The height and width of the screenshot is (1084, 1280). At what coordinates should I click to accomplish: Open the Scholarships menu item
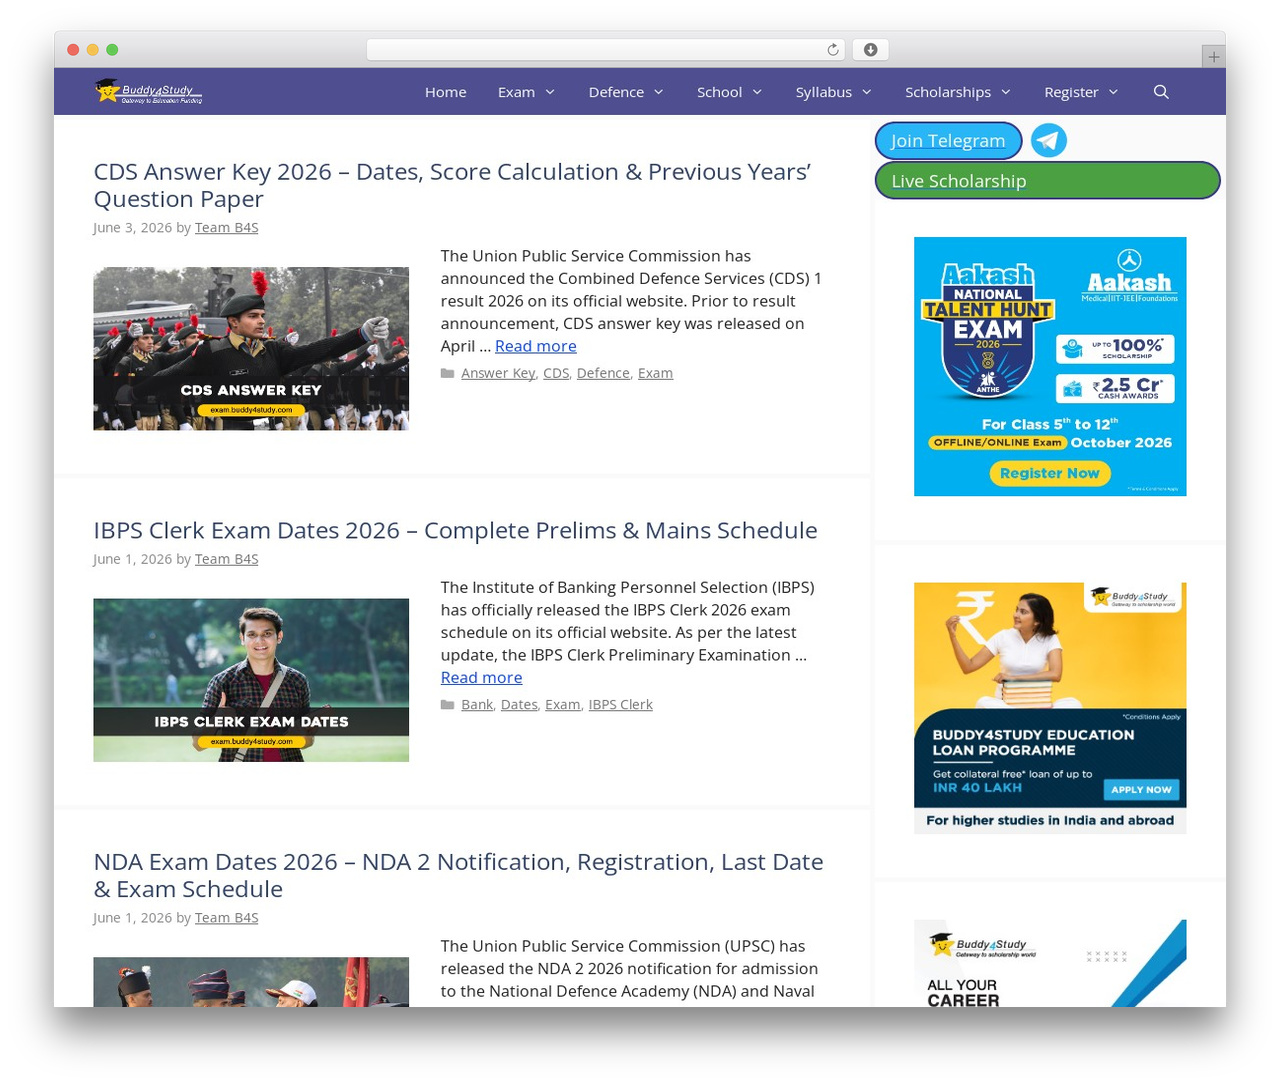(948, 92)
